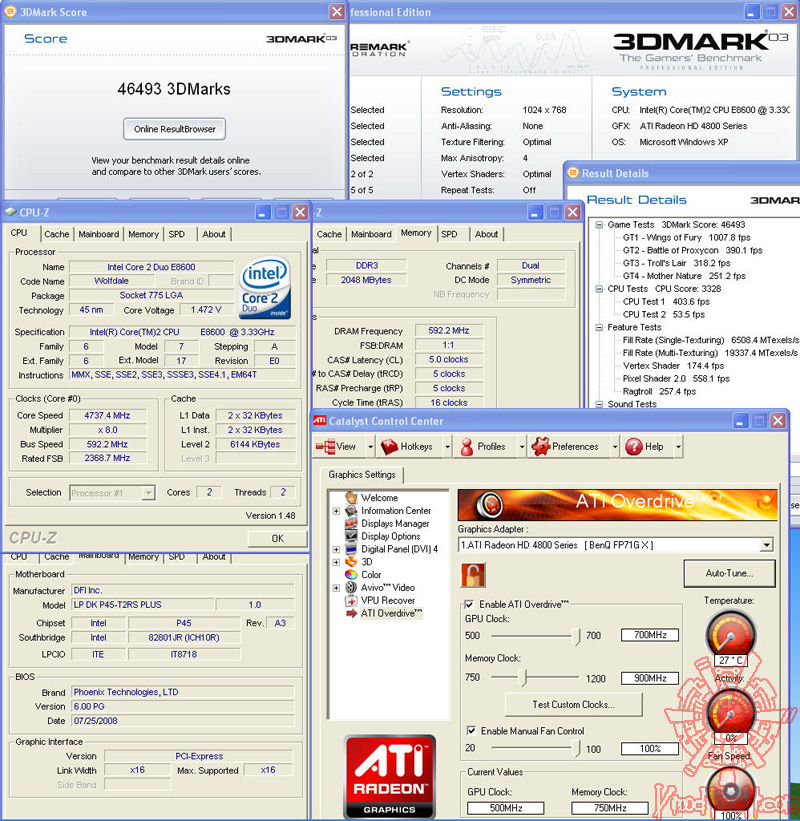
Task: Select Pixel Shader 2.0 result row
Action: pyautogui.click(x=675, y=379)
